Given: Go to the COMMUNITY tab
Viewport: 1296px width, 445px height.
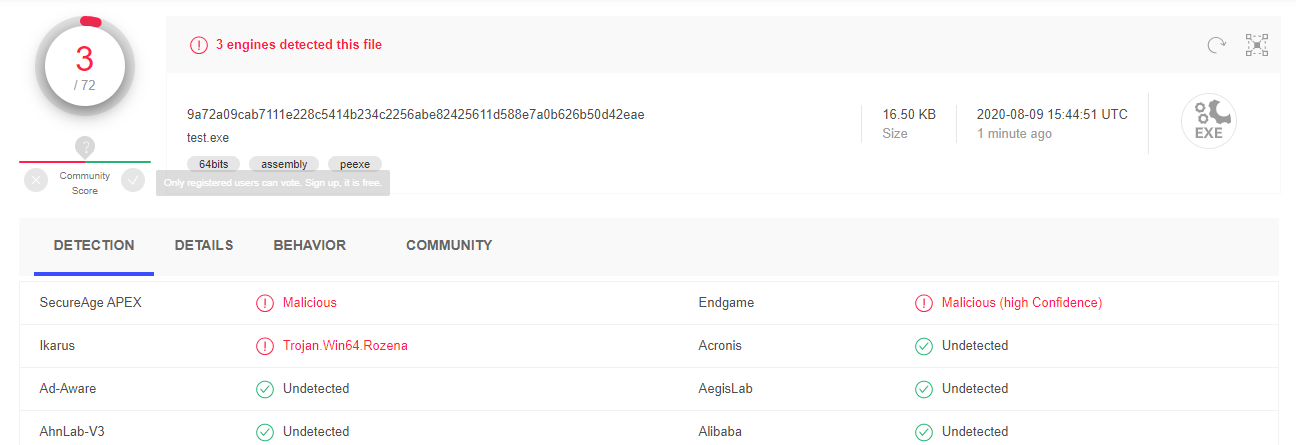Looking at the screenshot, I should (x=449, y=245).
